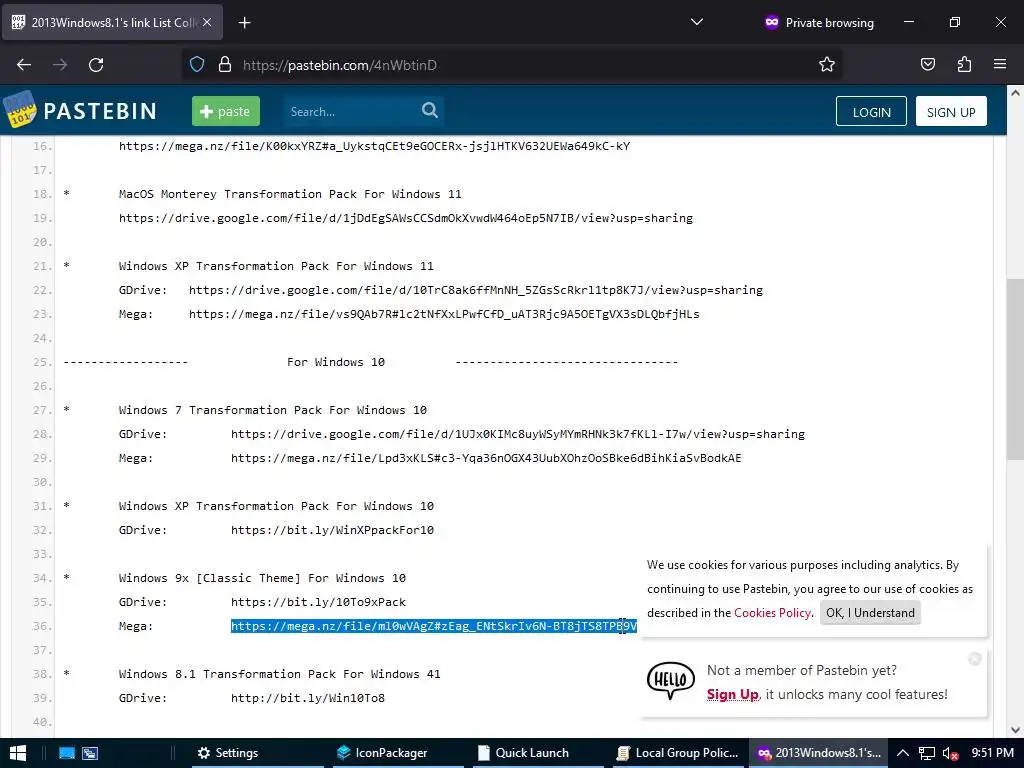Open tracking protection shield icon

(197, 65)
